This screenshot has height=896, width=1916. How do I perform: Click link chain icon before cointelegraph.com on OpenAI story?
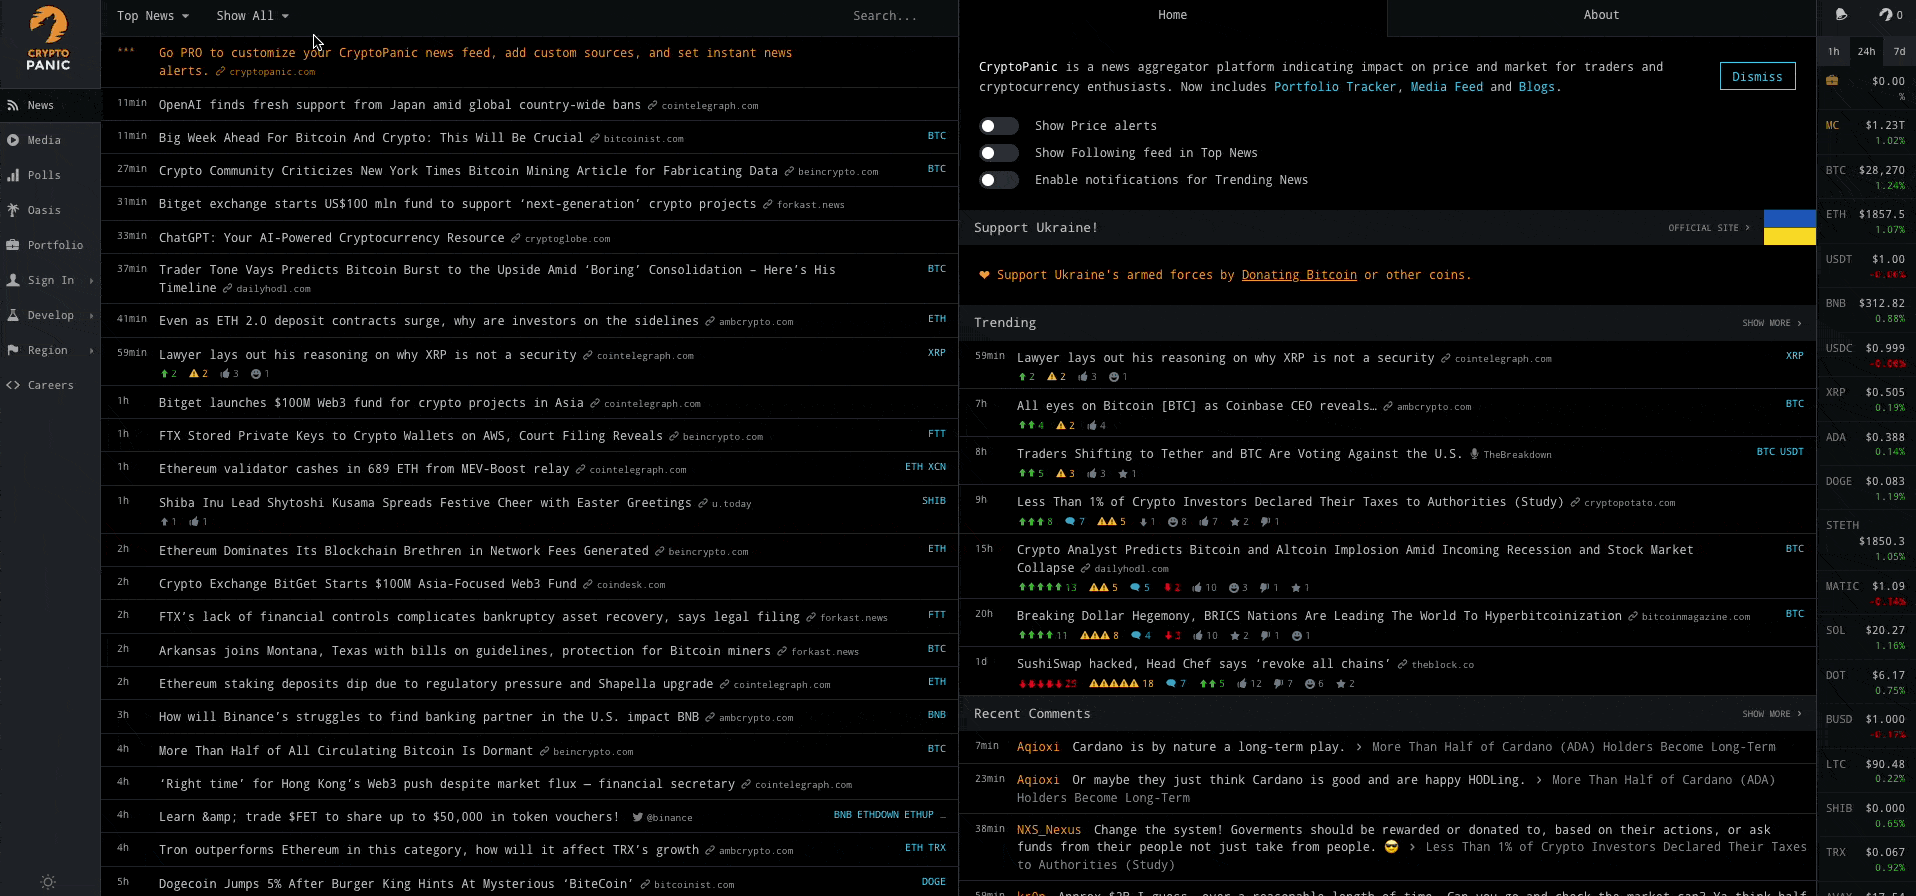click(652, 105)
